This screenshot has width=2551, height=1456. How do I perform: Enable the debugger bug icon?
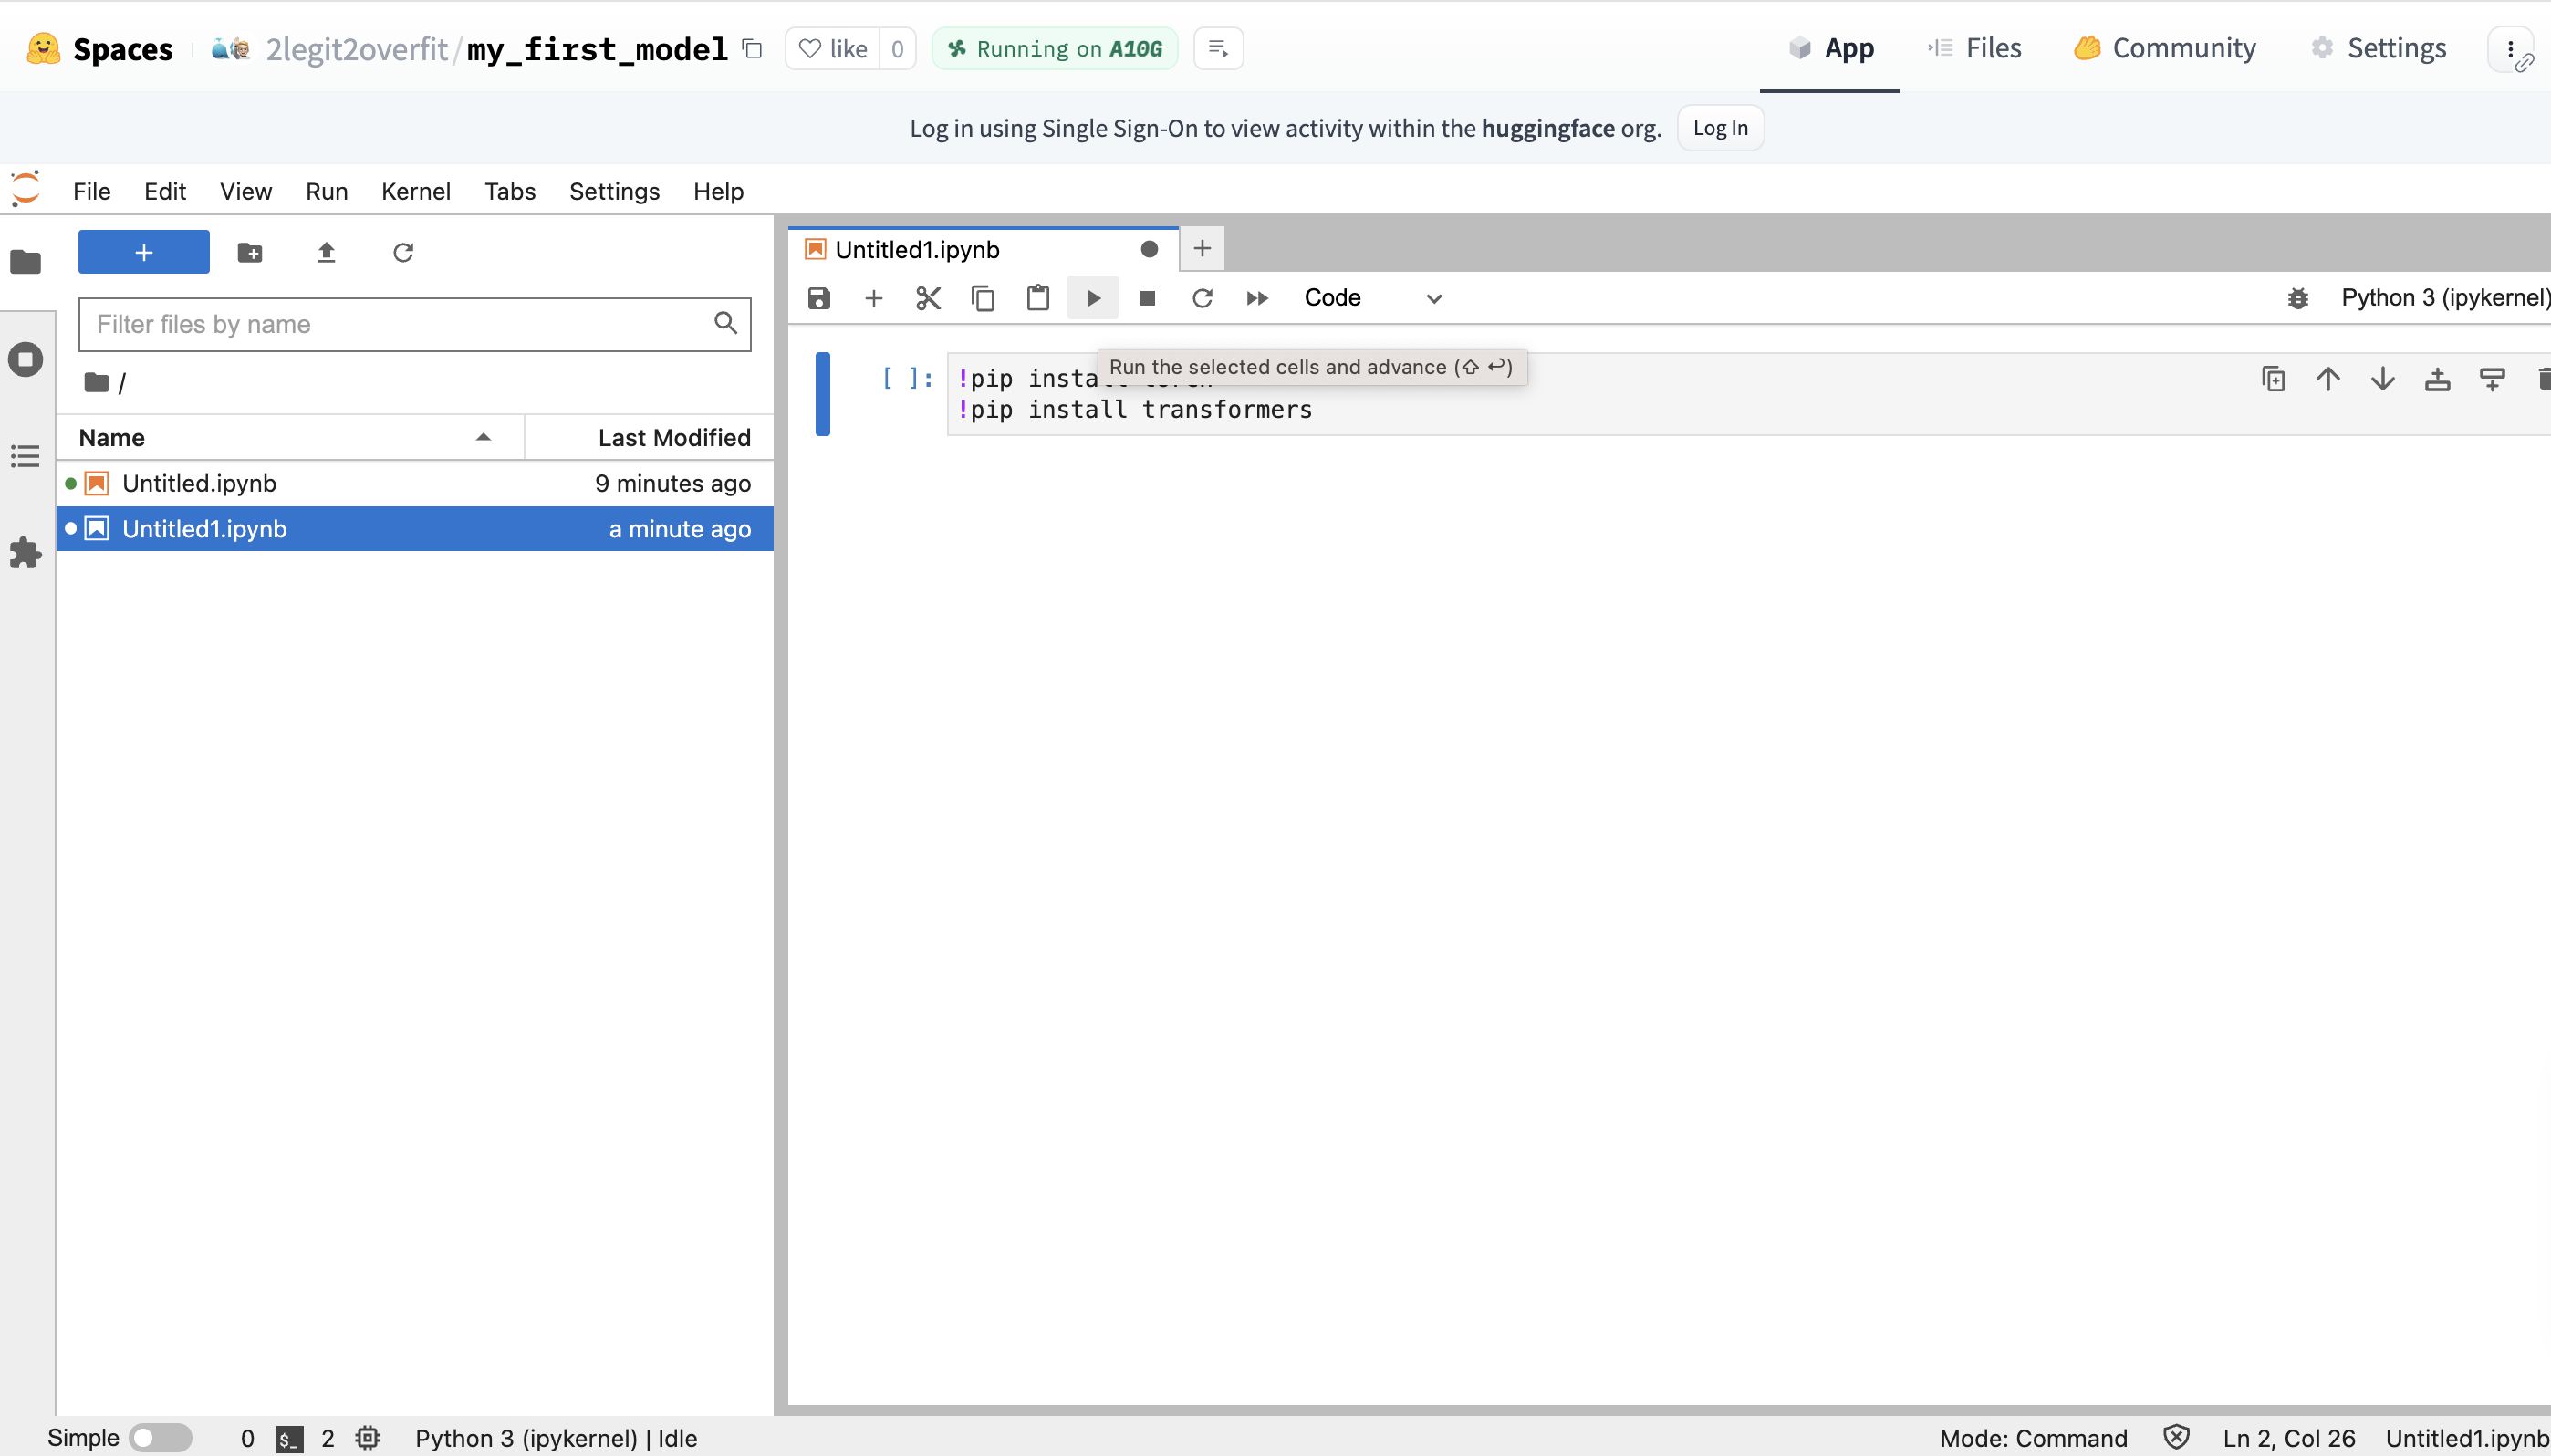2298,298
